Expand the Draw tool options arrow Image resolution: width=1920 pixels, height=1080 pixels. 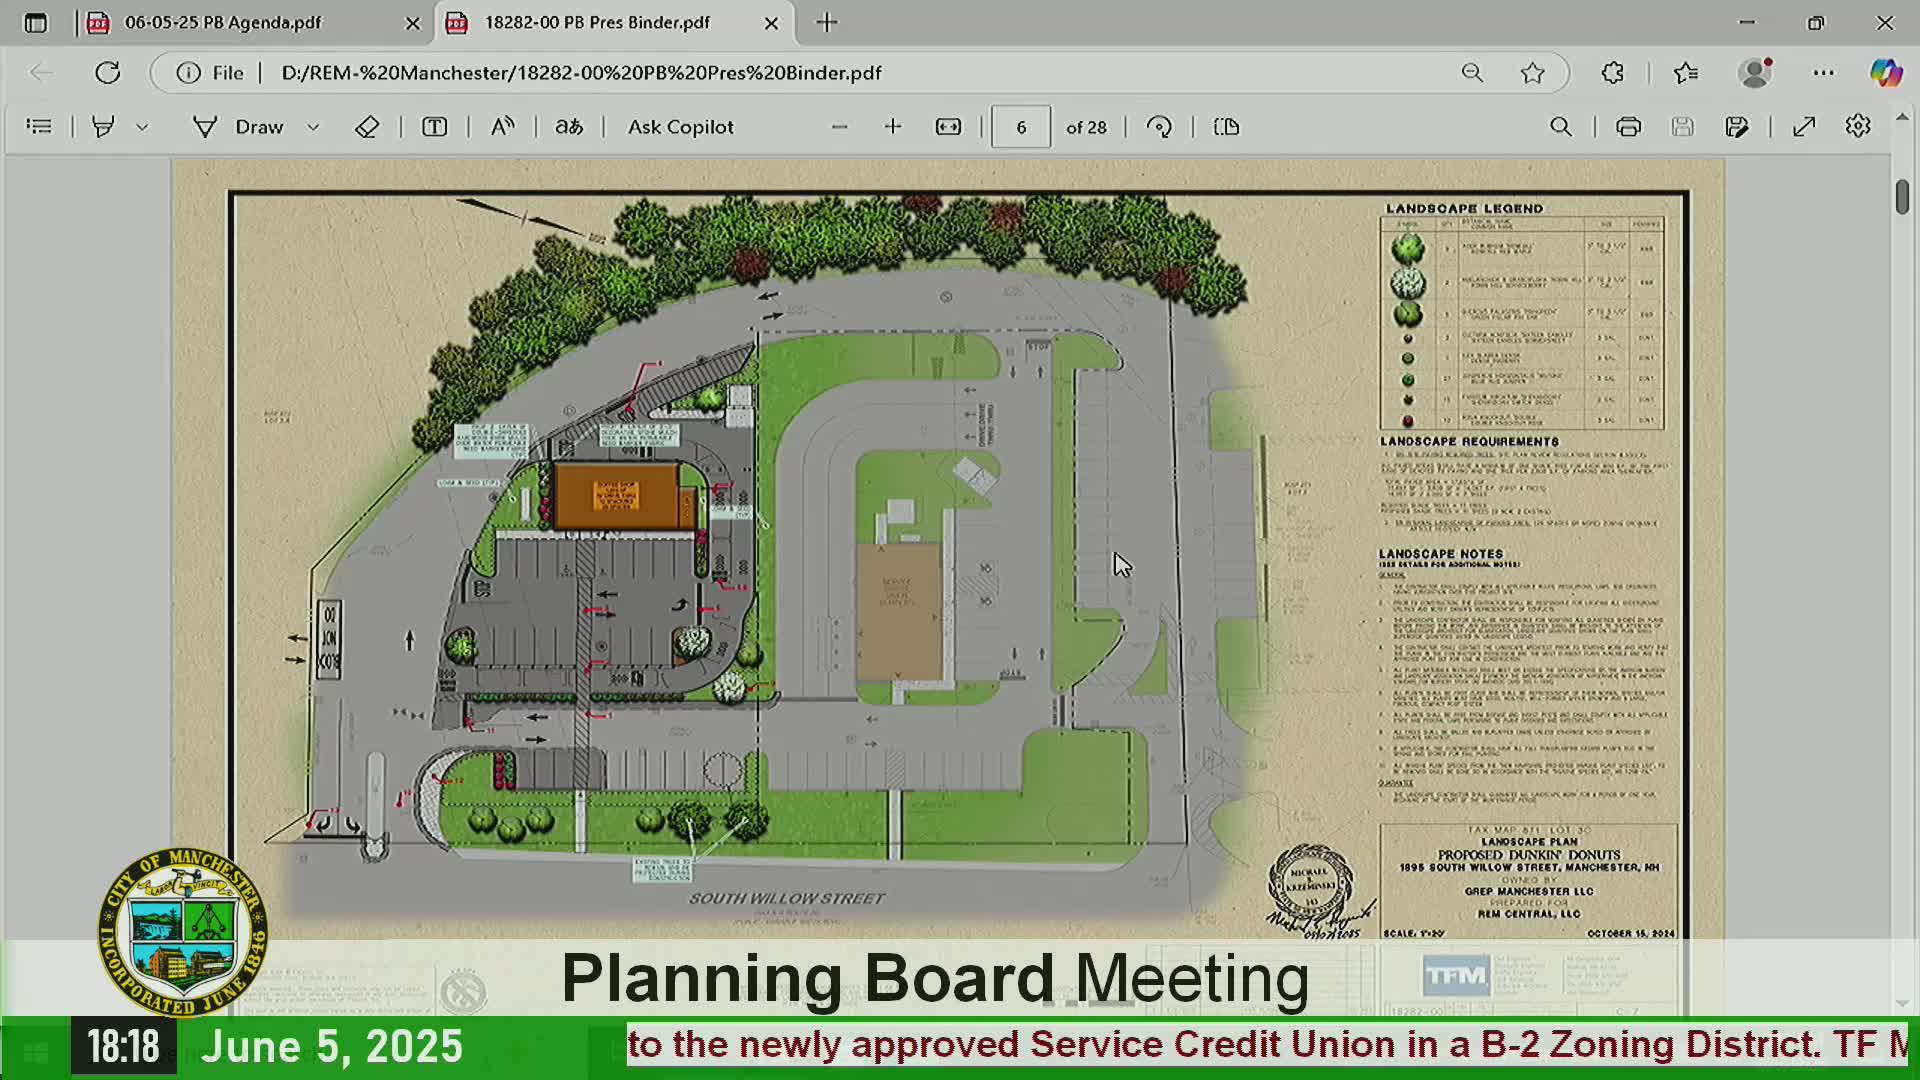point(313,127)
